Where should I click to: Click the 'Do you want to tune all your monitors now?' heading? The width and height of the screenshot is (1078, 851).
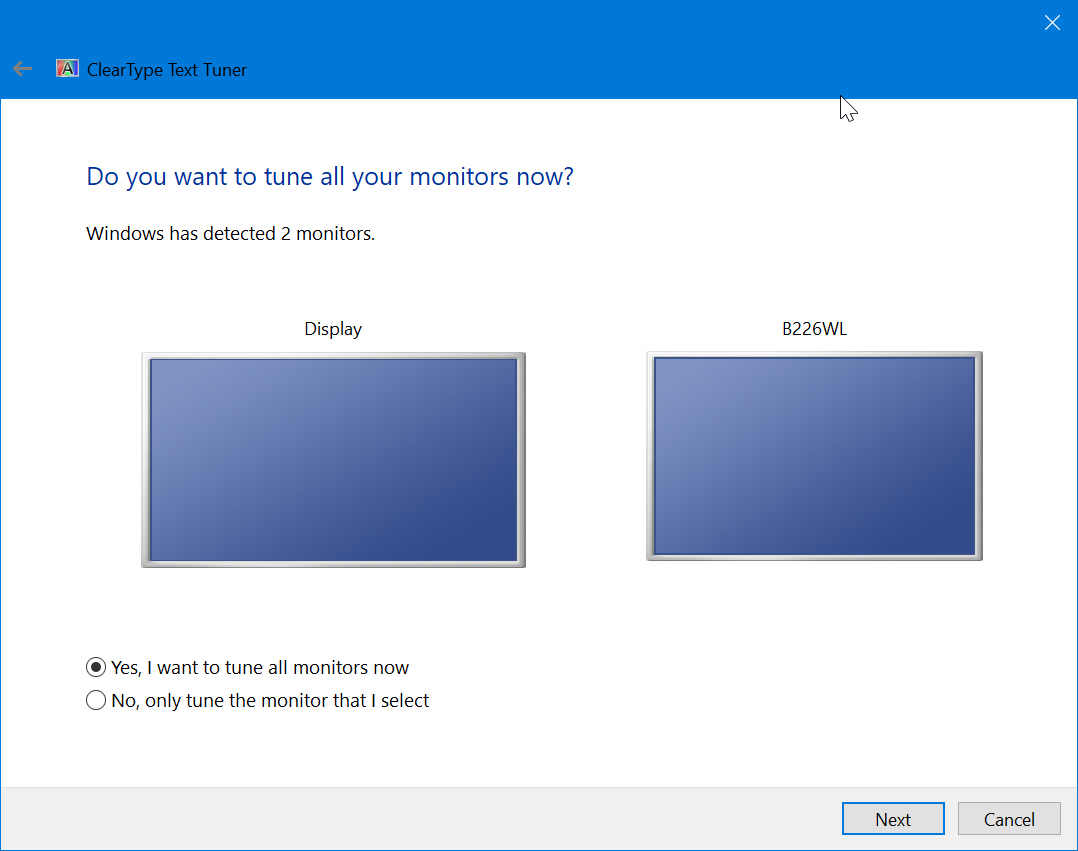coord(330,177)
